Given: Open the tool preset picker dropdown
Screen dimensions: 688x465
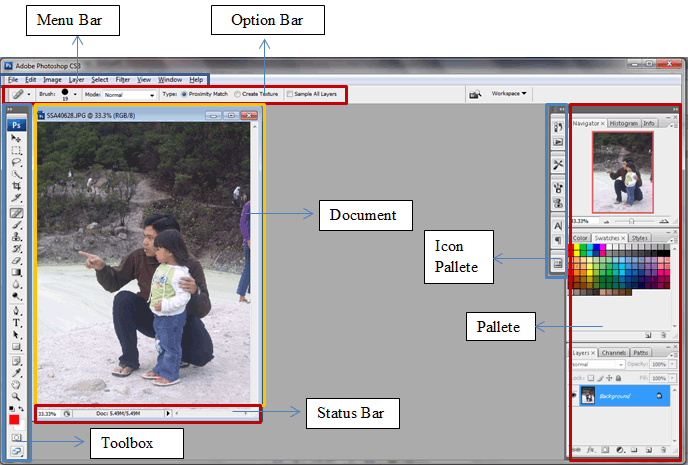Looking at the screenshot, I should point(29,94).
